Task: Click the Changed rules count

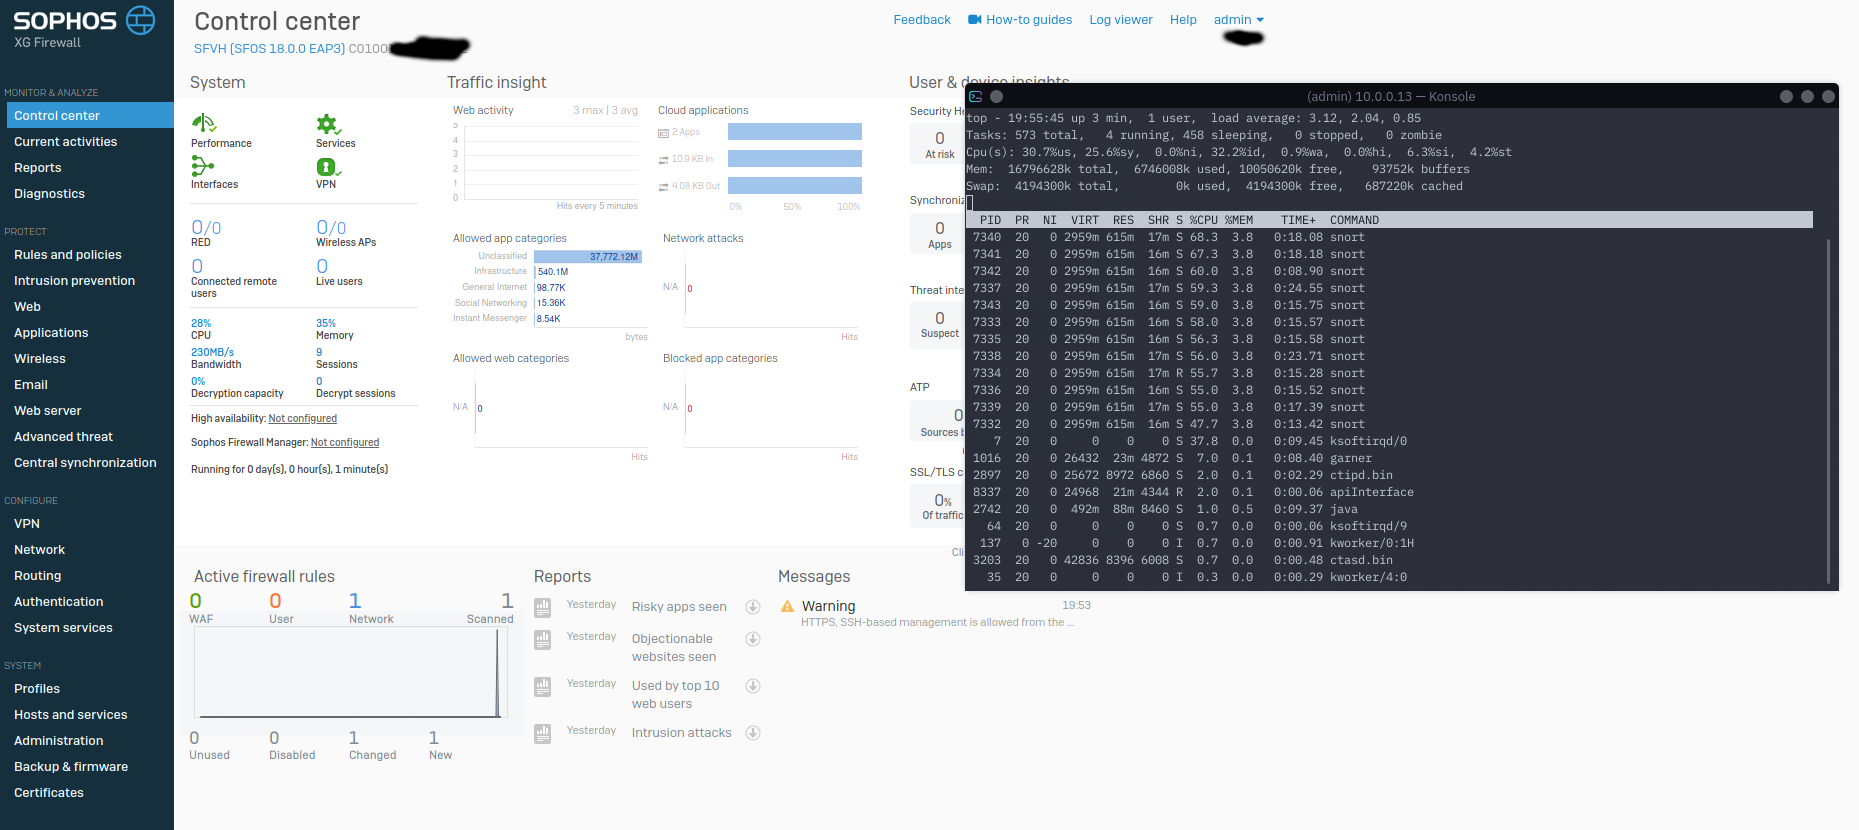Action: click(x=353, y=738)
